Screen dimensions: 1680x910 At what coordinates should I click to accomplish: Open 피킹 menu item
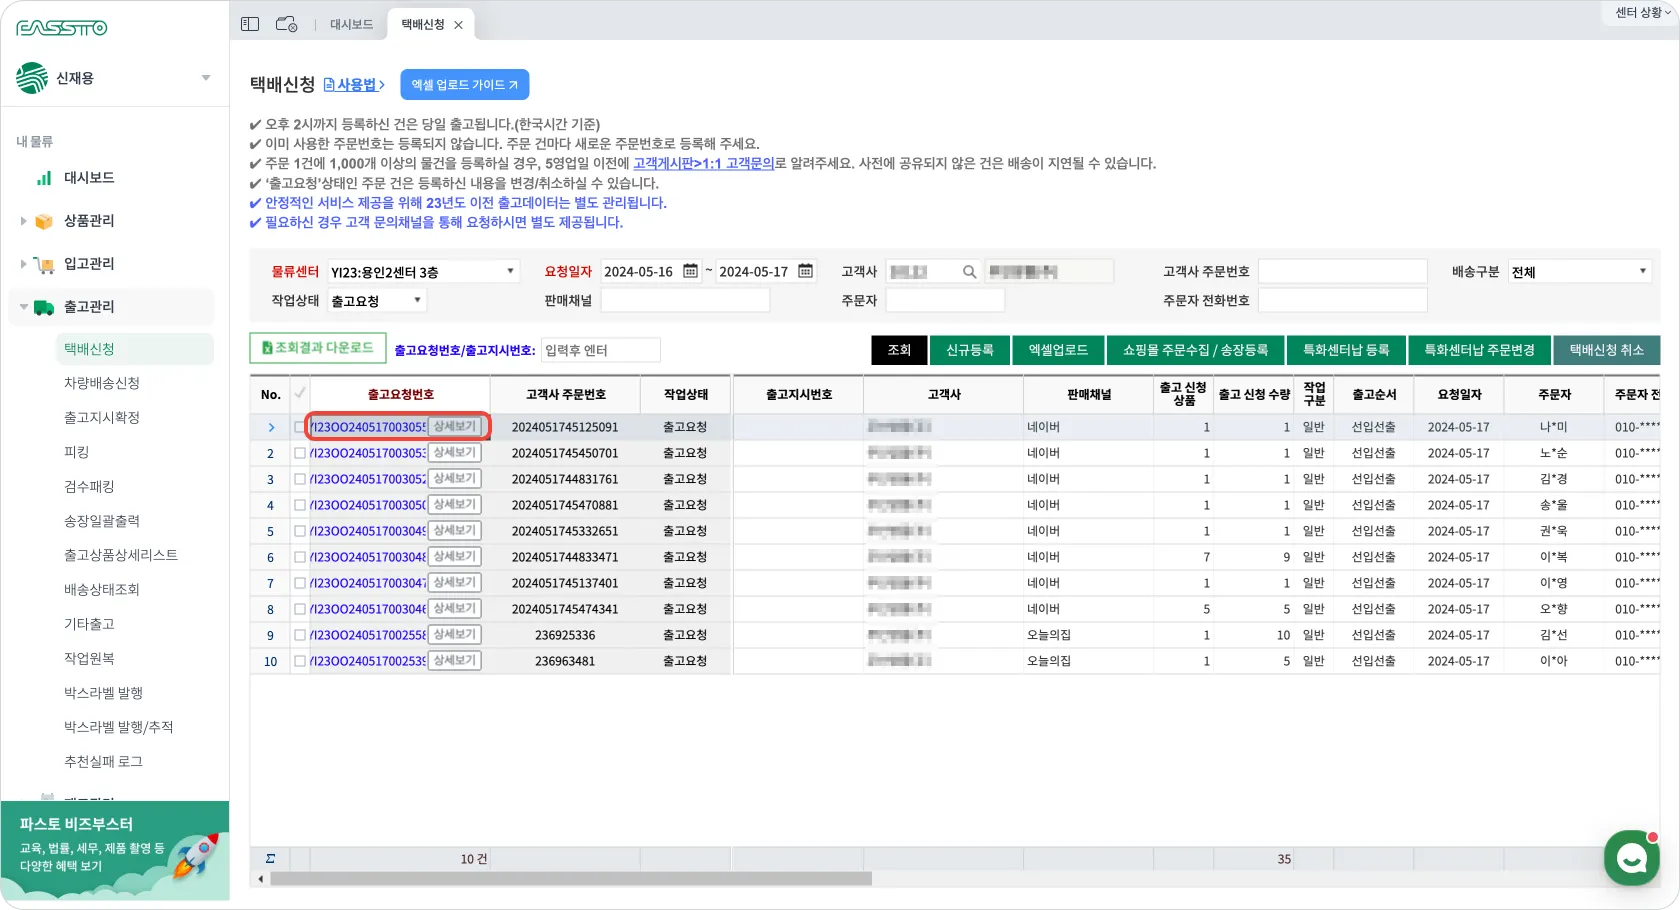pos(77,452)
